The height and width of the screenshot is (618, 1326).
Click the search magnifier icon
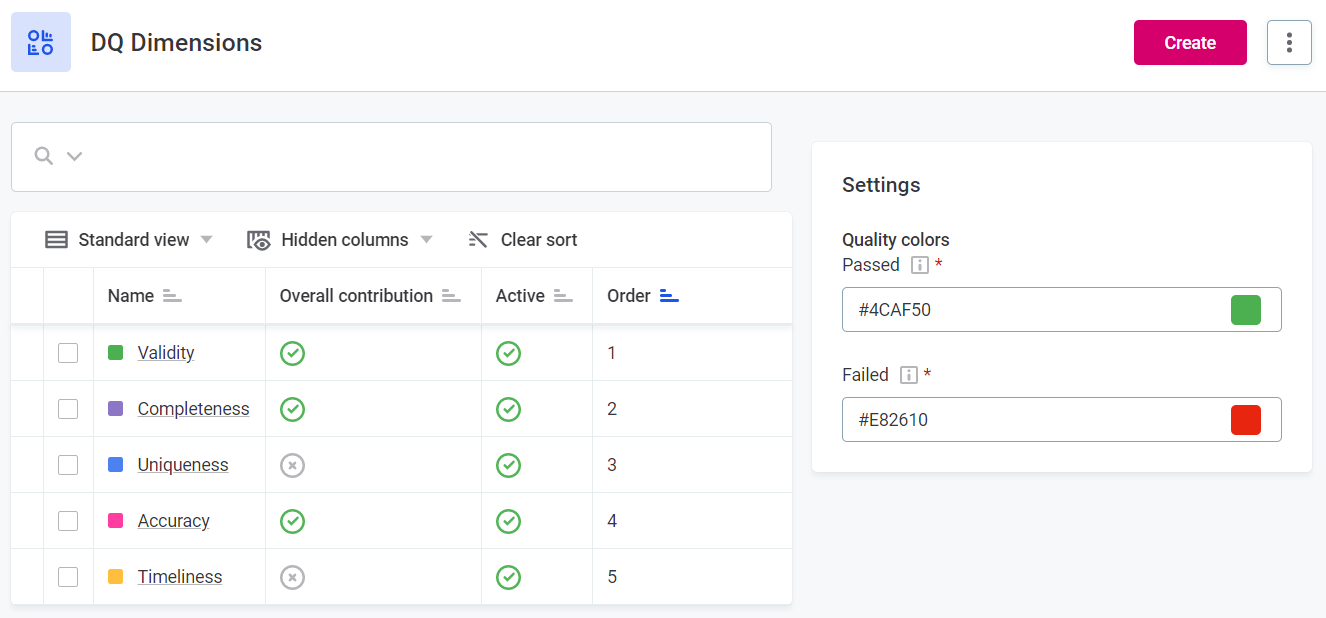point(43,156)
